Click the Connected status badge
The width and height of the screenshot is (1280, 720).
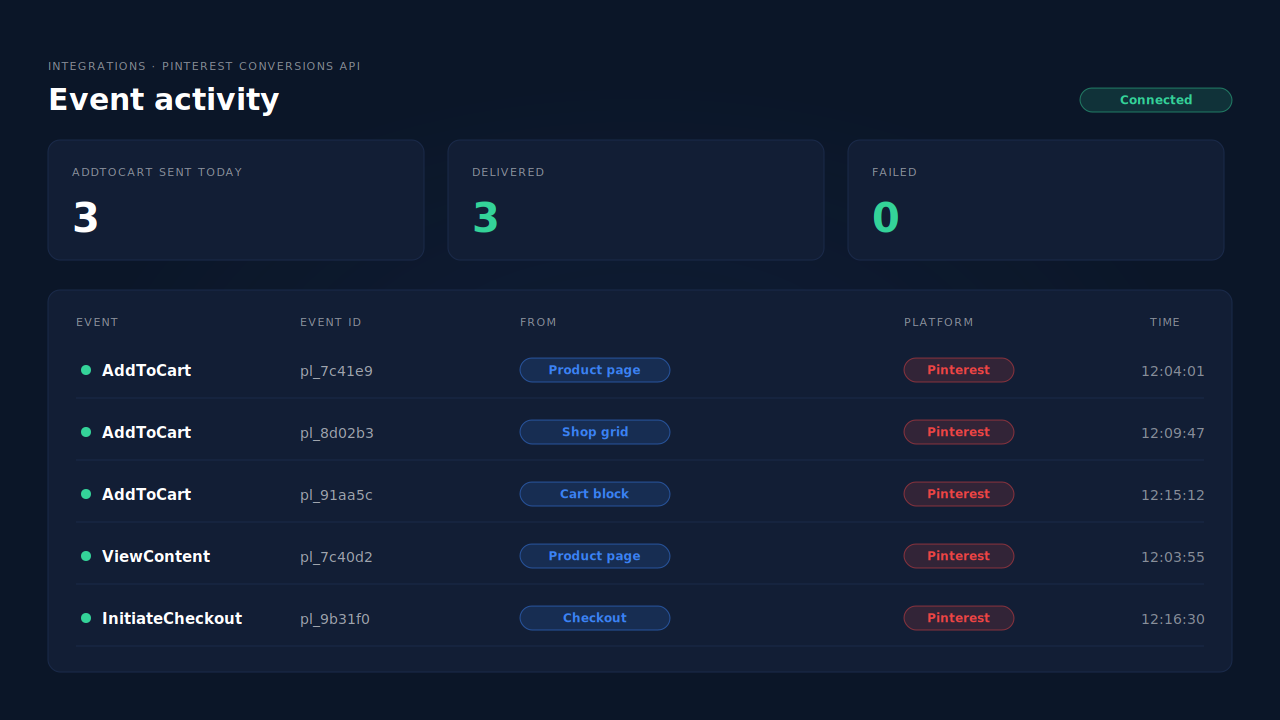point(1156,100)
